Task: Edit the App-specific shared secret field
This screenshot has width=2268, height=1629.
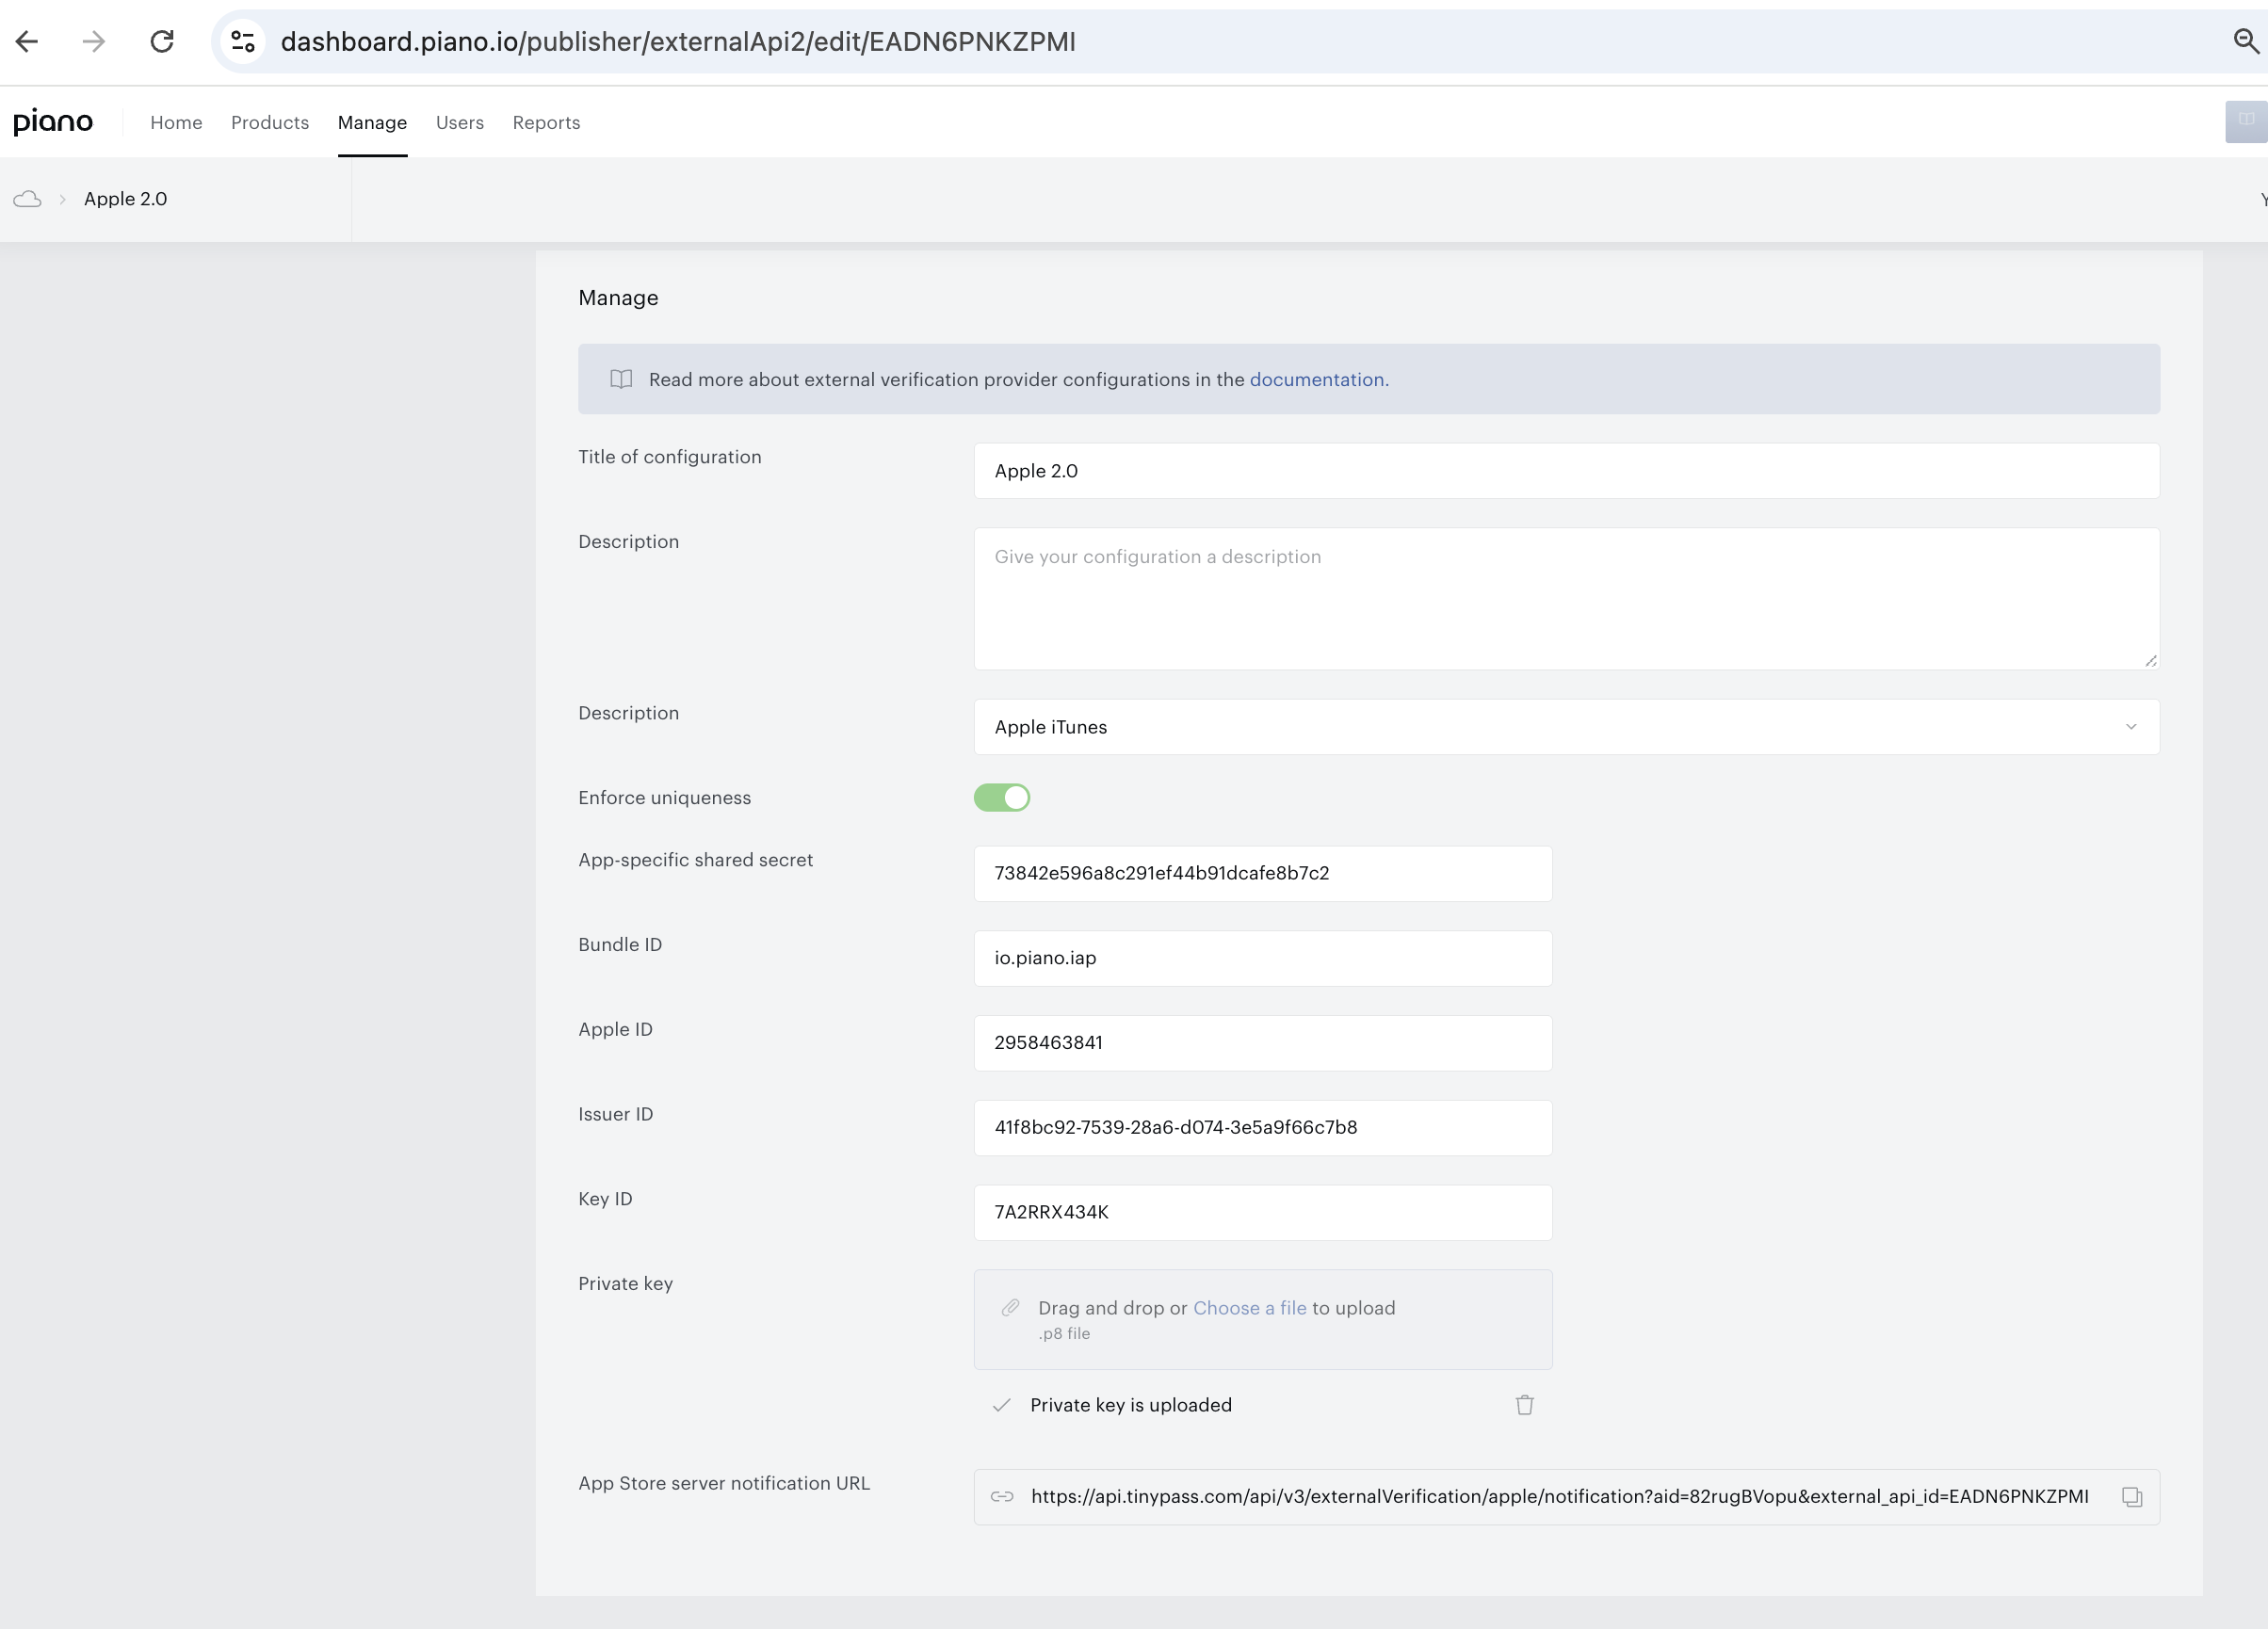Action: click(1263, 874)
